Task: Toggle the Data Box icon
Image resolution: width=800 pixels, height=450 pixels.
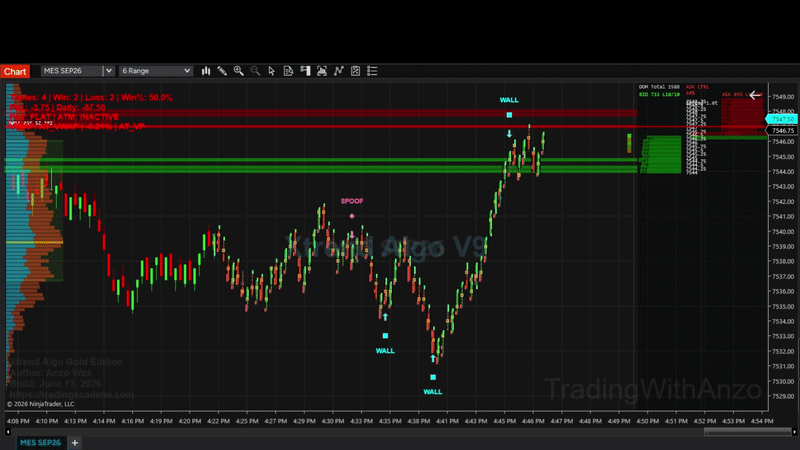Action: (288, 71)
